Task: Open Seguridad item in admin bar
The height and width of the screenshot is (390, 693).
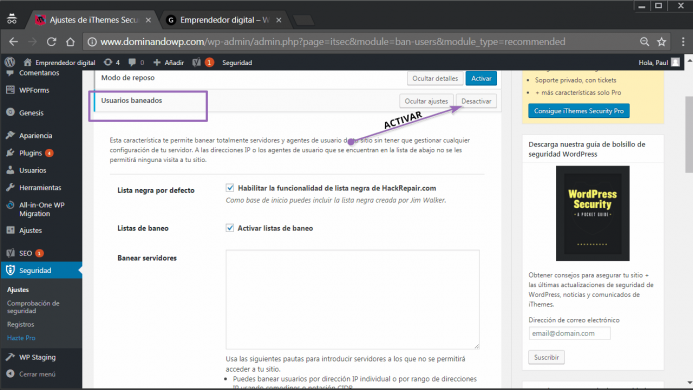Action: tap(237, 62)
